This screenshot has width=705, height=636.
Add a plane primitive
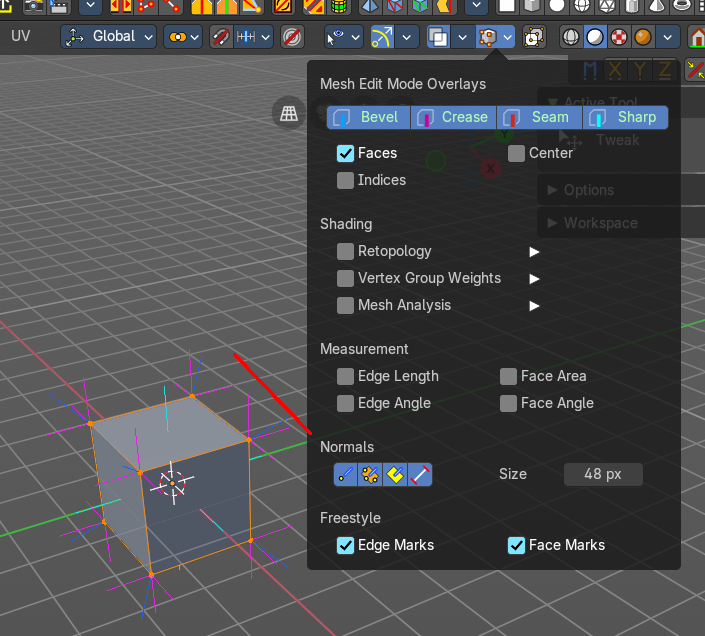pos(506,5)
